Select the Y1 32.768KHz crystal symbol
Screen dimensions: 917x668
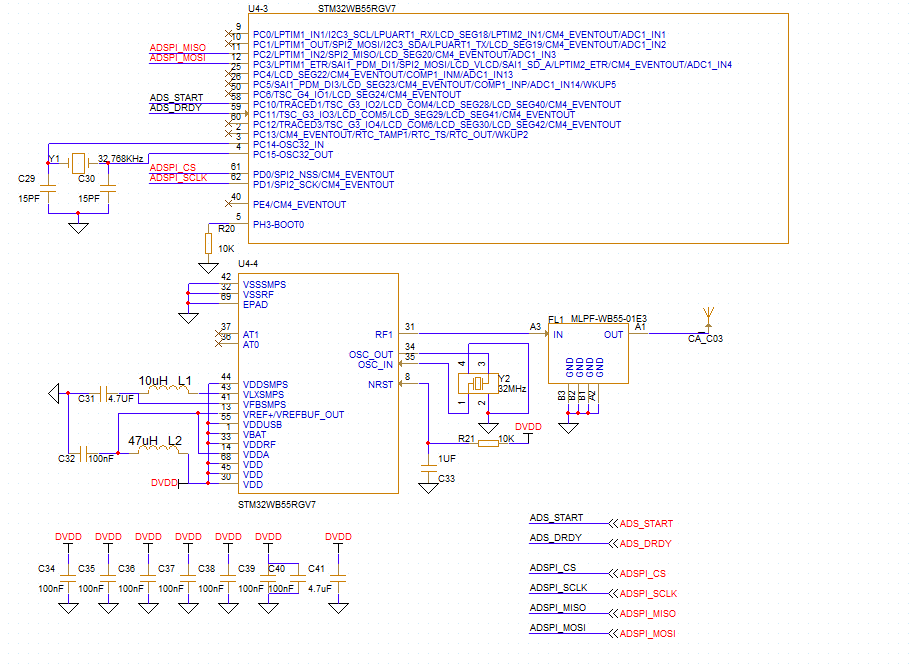tap(78, 163)
